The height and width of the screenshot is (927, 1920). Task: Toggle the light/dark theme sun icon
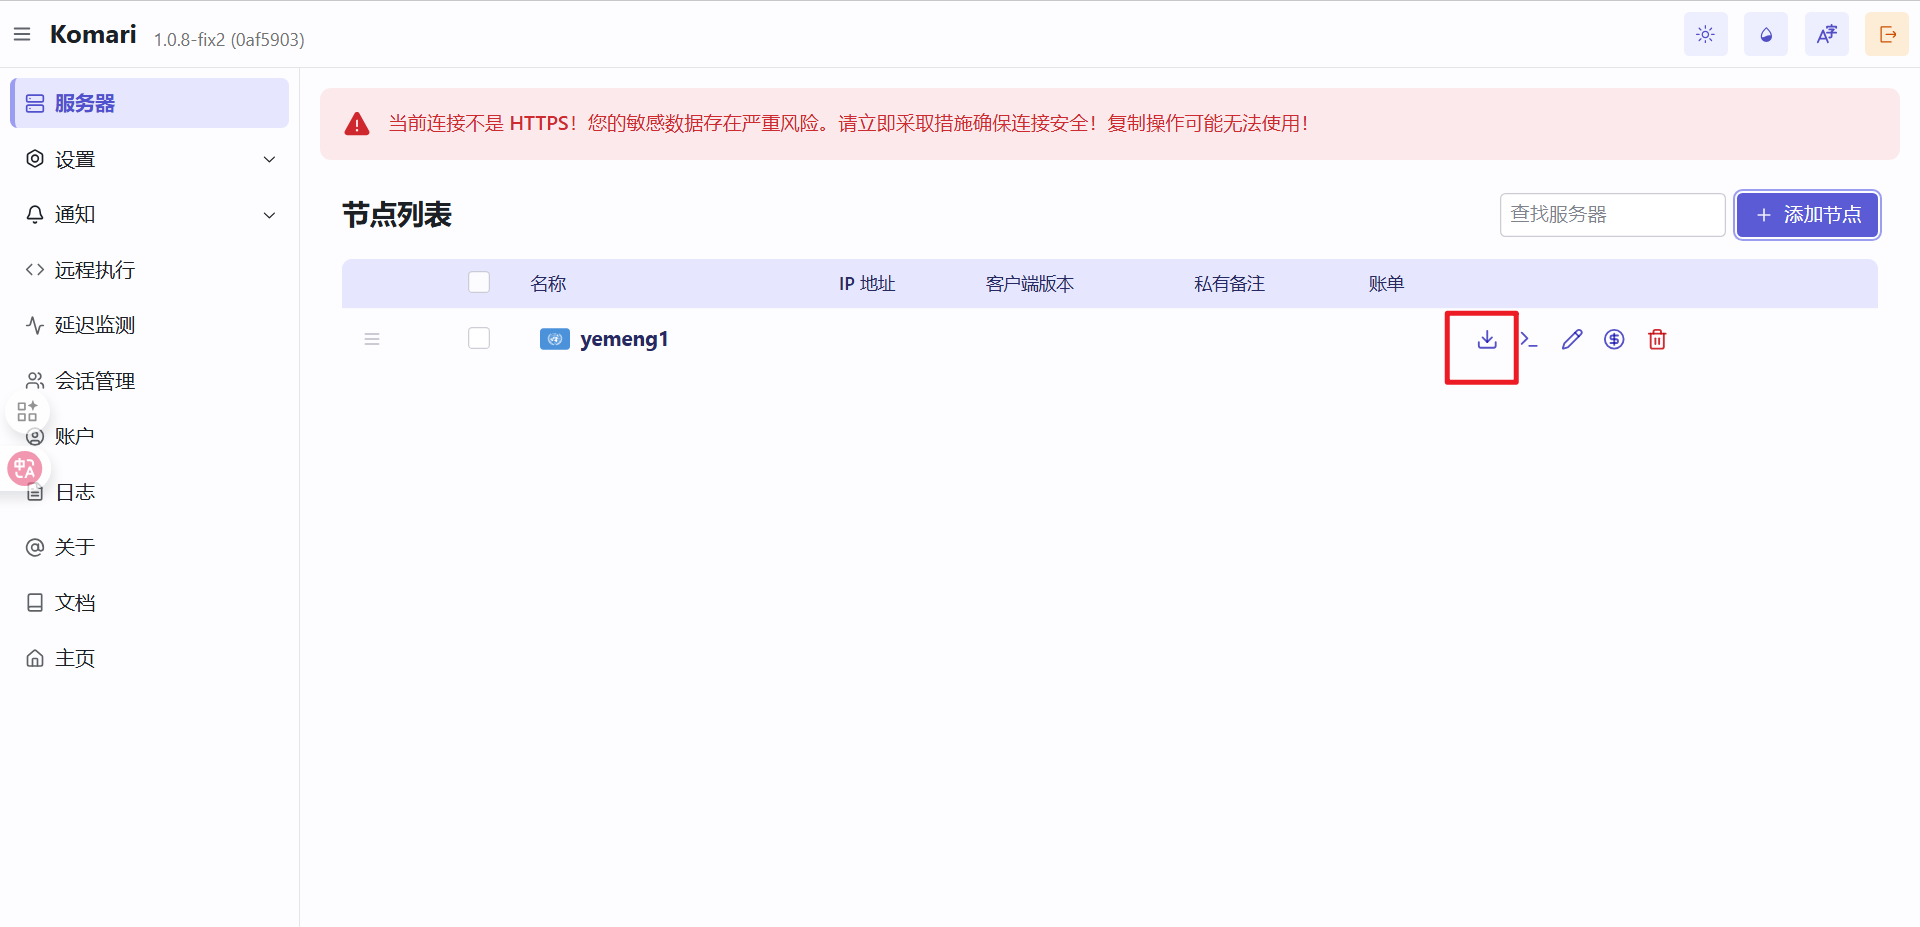pyautogui.click(x=1705, y=35)
